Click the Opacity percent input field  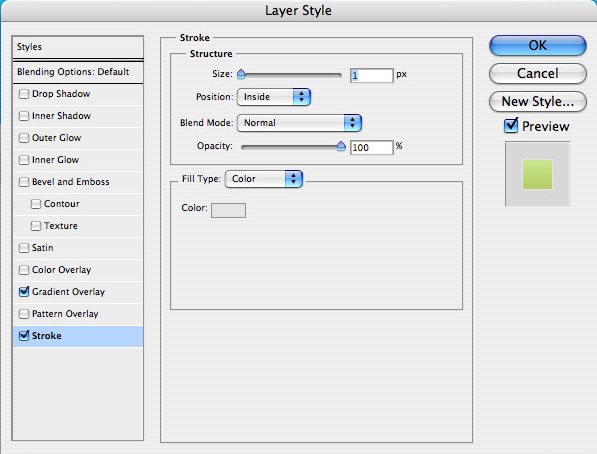pyautogui.click(x=372, y=147)
